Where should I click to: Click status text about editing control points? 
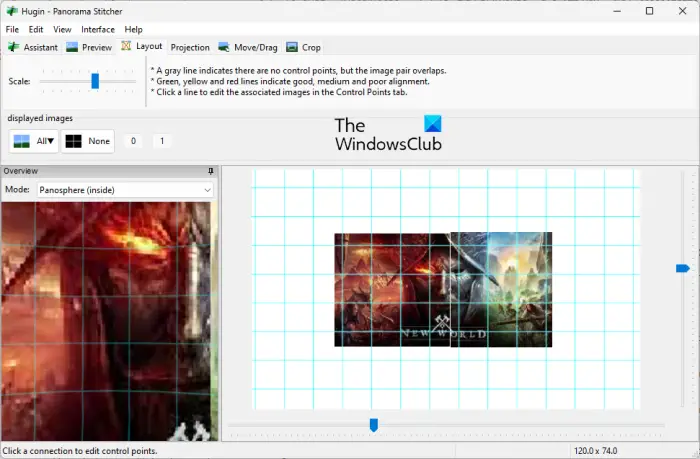point(80,451)
